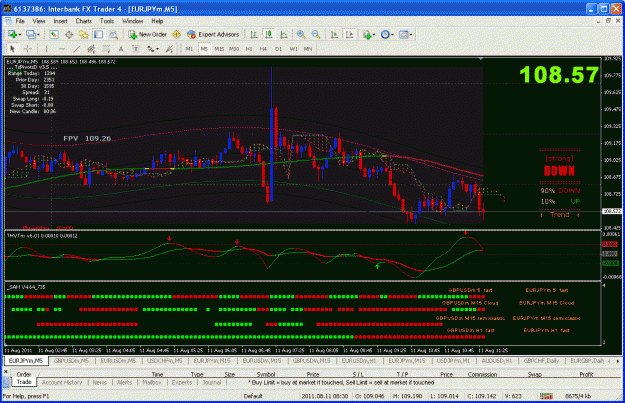Zoom out on the chart
This screenshot has width=625, height=403.
[316, 35]
